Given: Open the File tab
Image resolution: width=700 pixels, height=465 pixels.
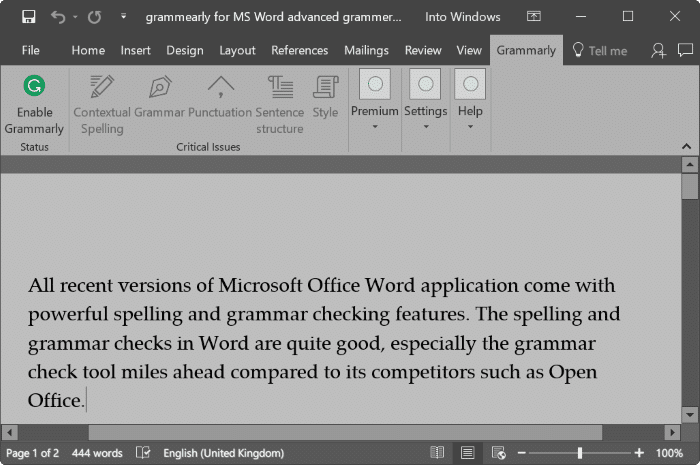Looking at the screenshot, I should click(x=30, y=50).
